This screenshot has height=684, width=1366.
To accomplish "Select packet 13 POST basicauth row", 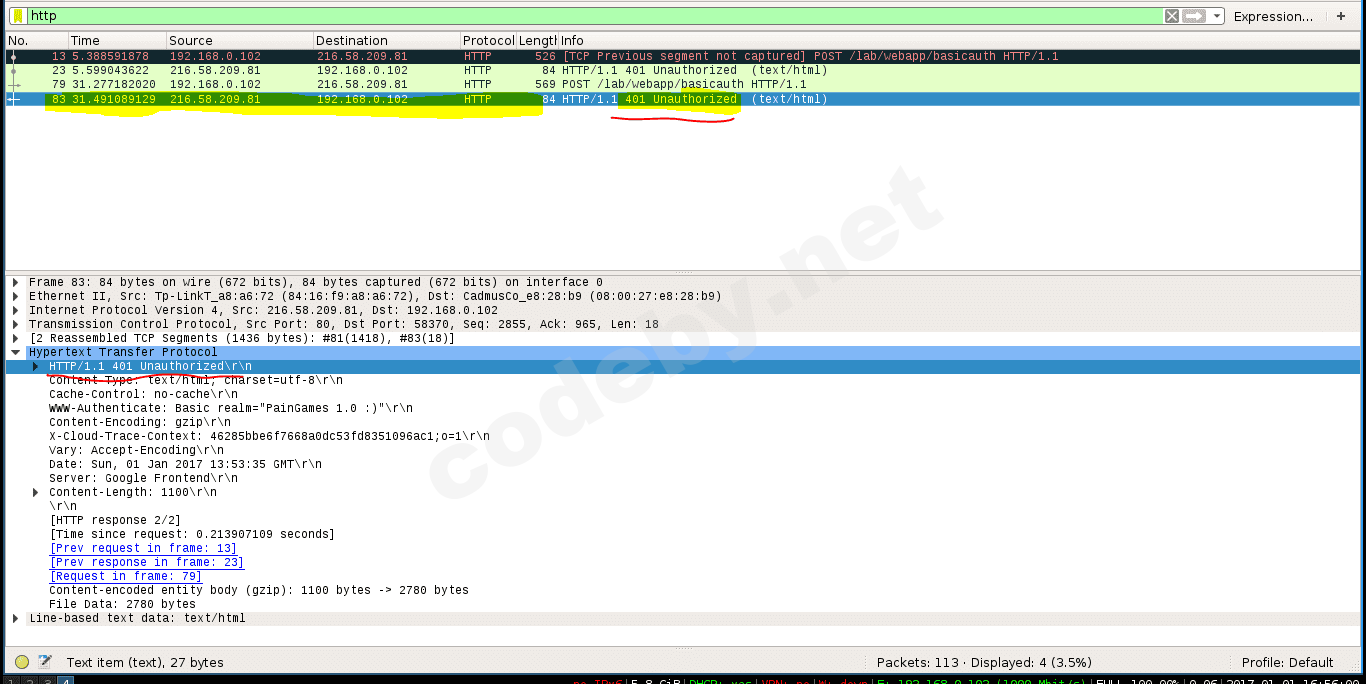I will 683,57.
